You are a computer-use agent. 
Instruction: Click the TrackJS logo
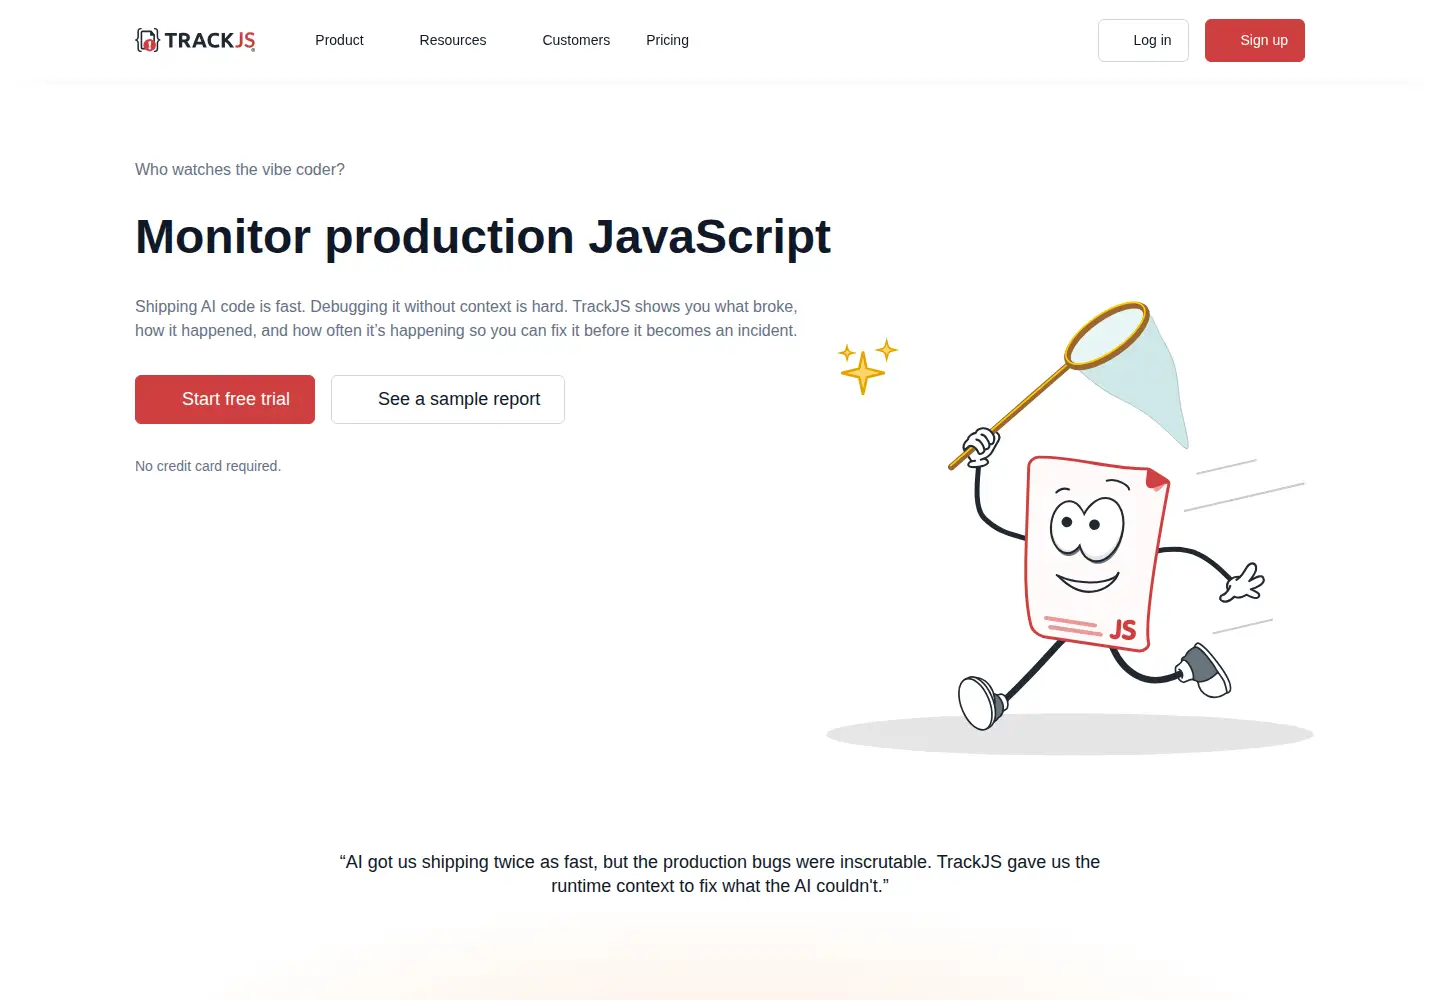195,40
